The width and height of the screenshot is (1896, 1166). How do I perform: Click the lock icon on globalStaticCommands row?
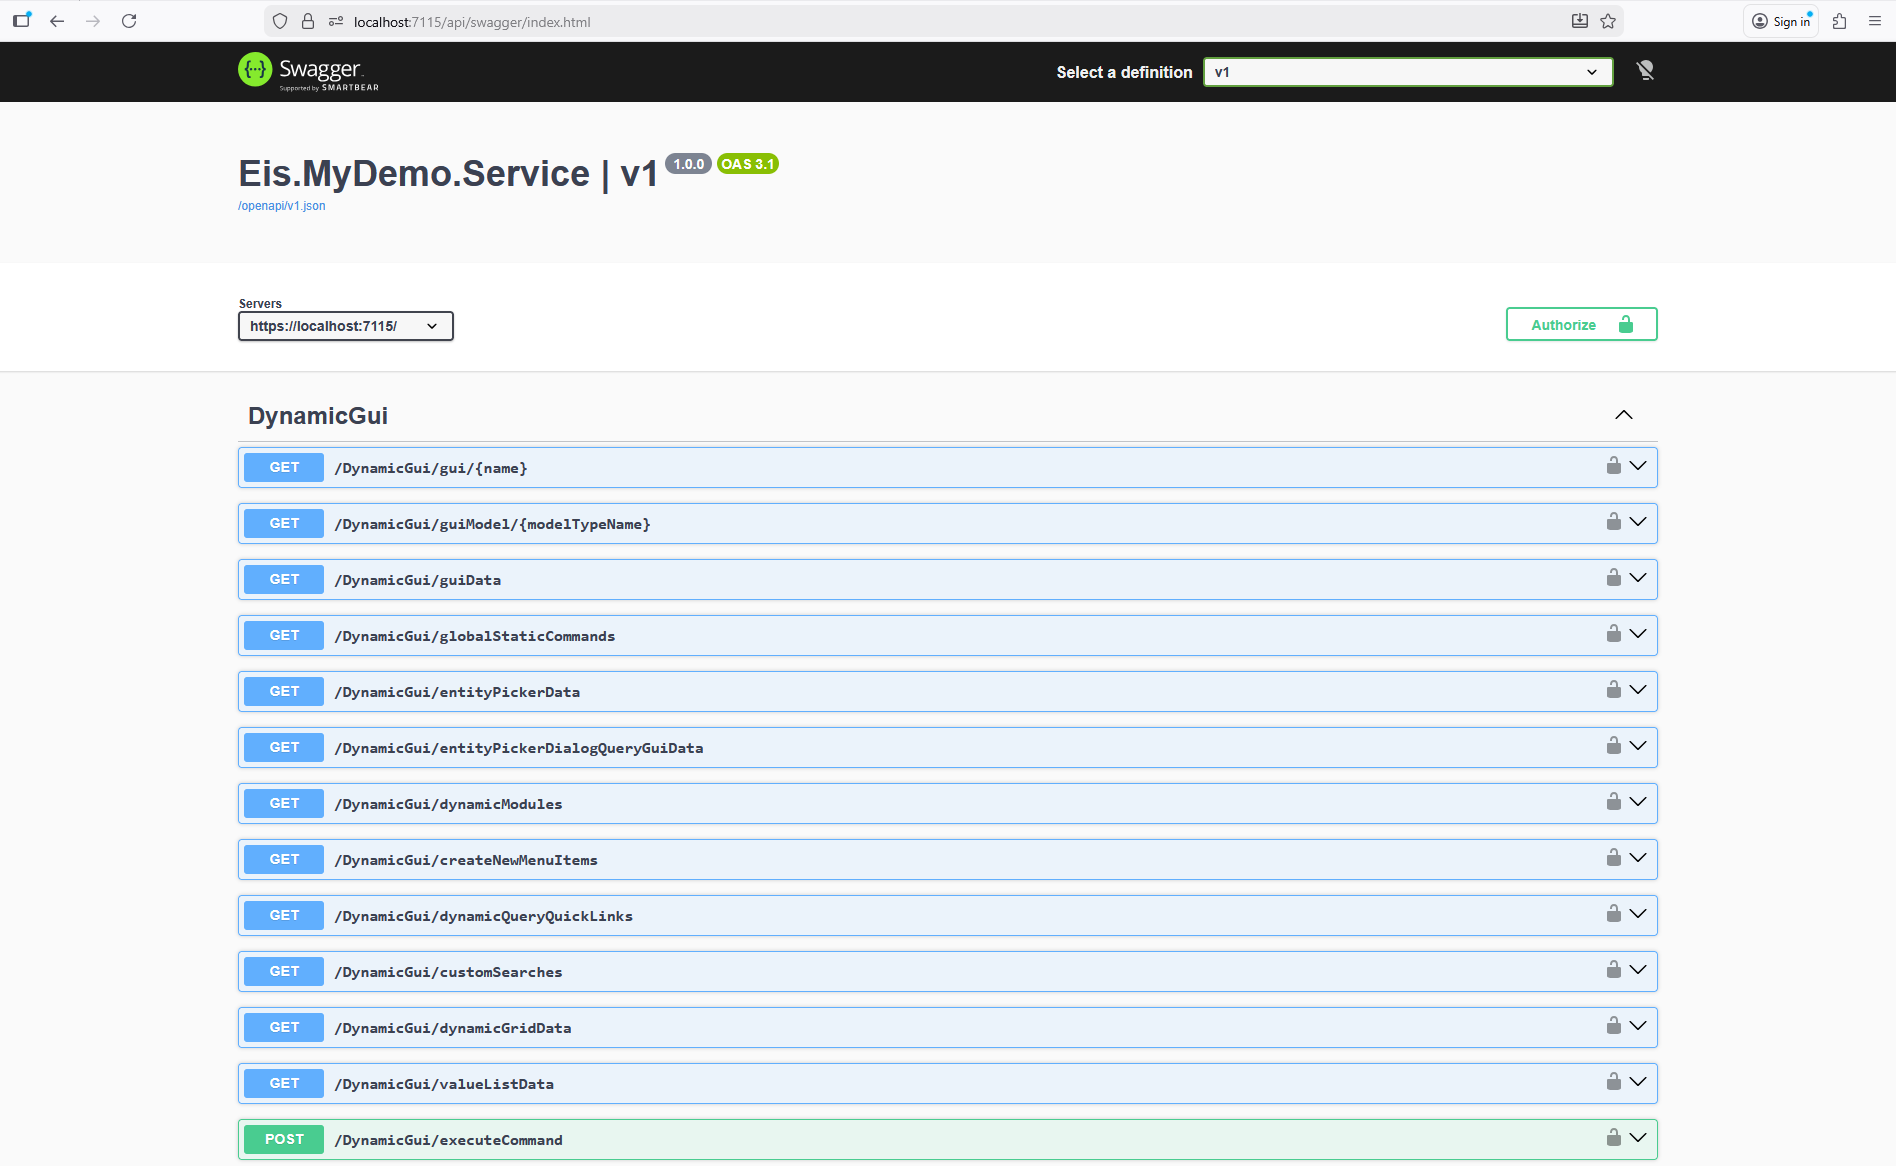1613,633
